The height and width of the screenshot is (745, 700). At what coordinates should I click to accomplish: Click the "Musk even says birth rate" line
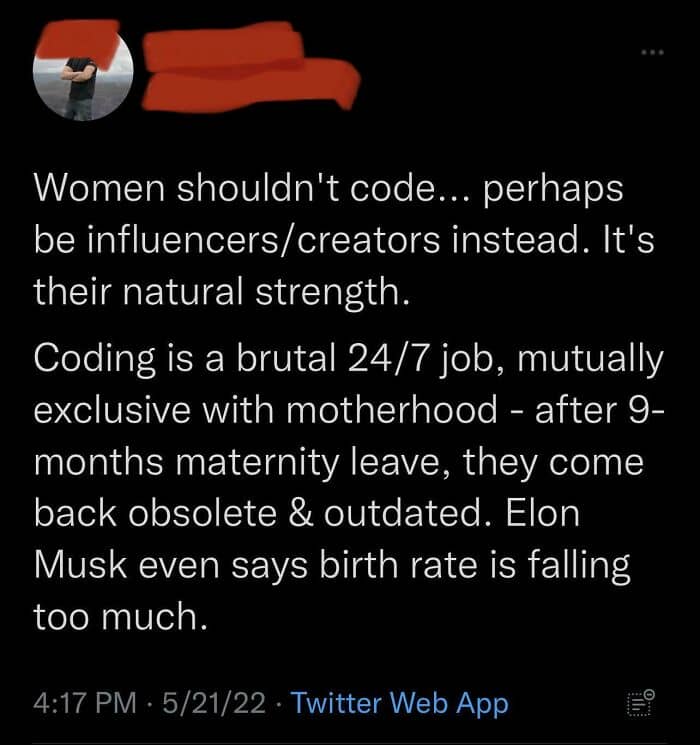point(332,566)
